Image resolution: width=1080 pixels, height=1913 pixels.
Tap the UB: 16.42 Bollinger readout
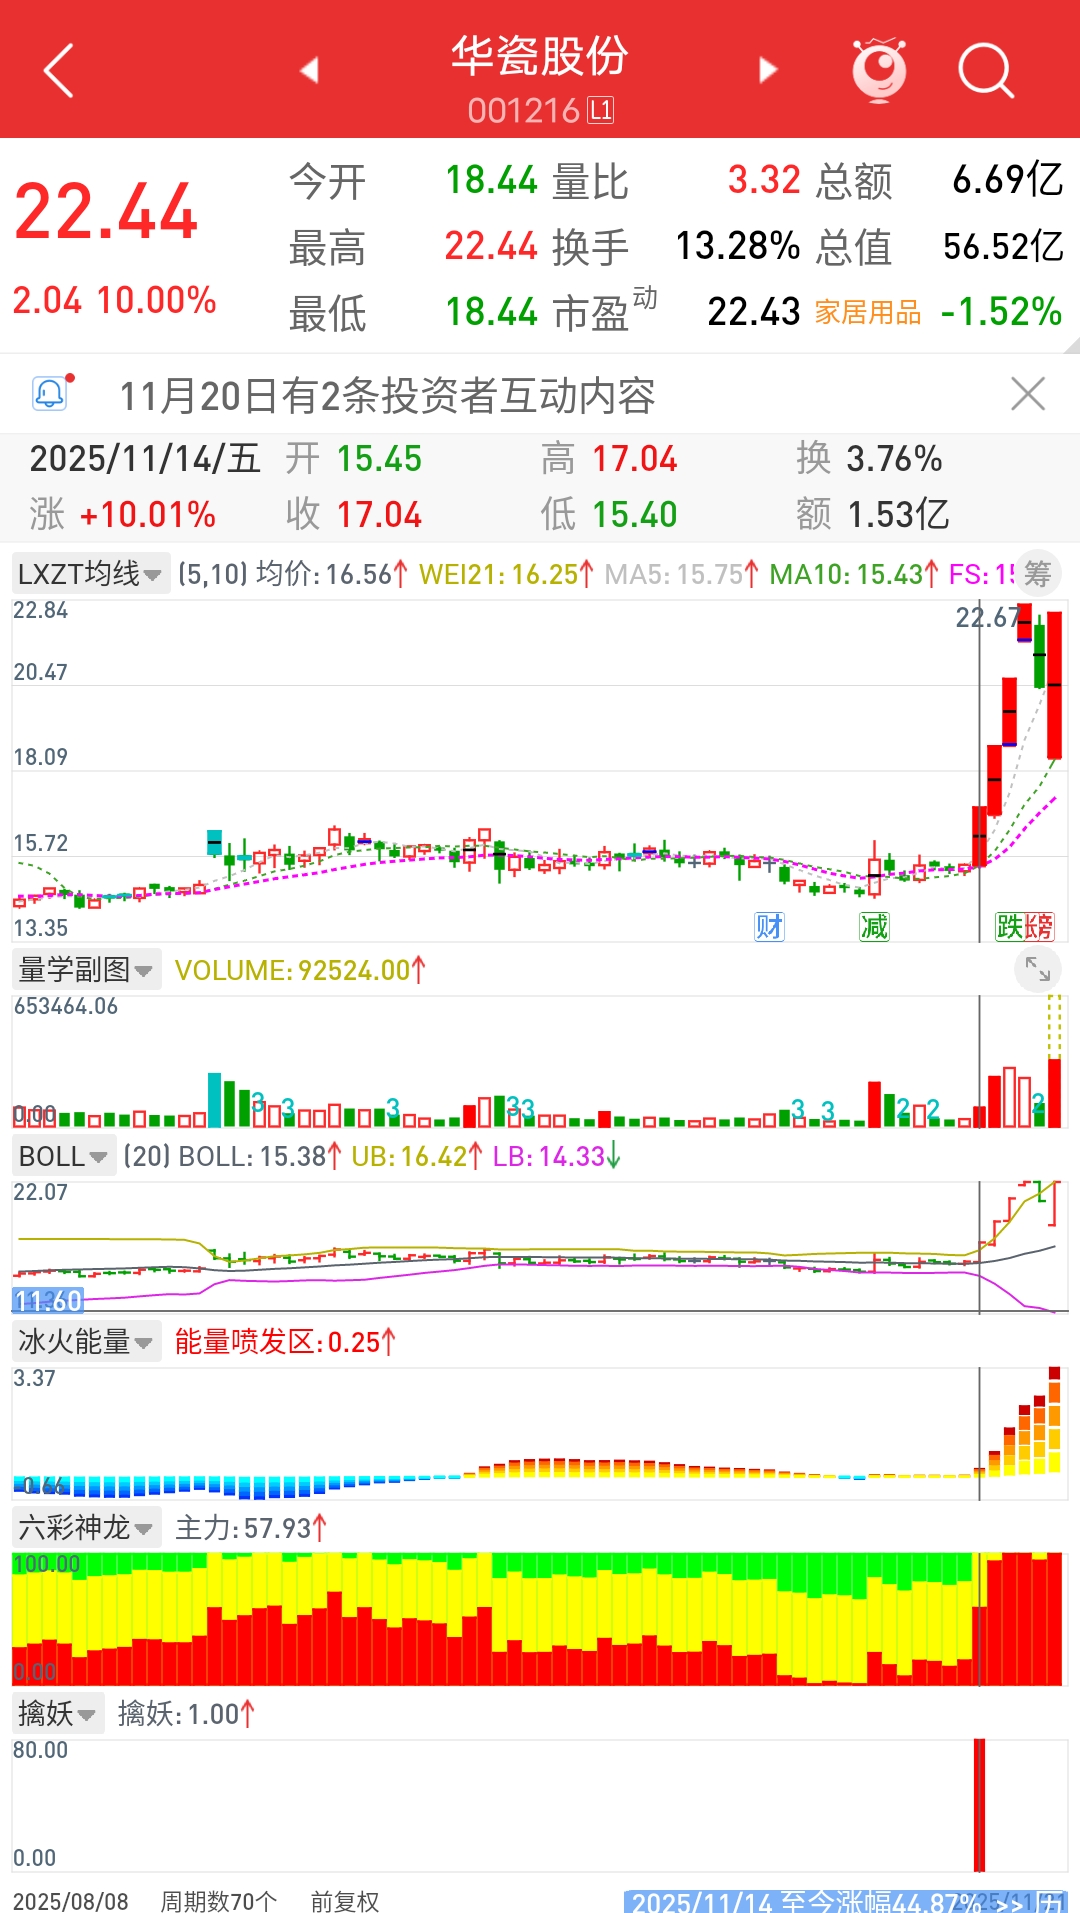click(x=417, y=1156)
